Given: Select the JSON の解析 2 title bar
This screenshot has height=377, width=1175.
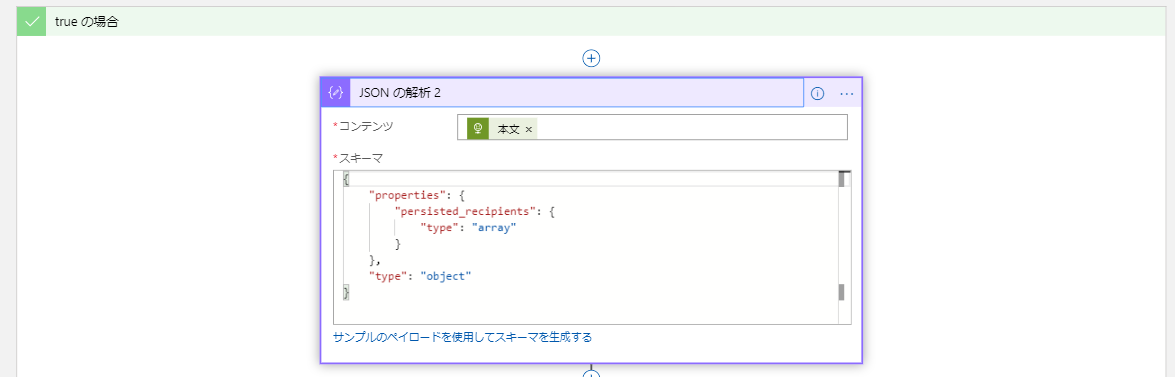Looking at the screenshot, I should pyautogui.click(x=577, y=93).
